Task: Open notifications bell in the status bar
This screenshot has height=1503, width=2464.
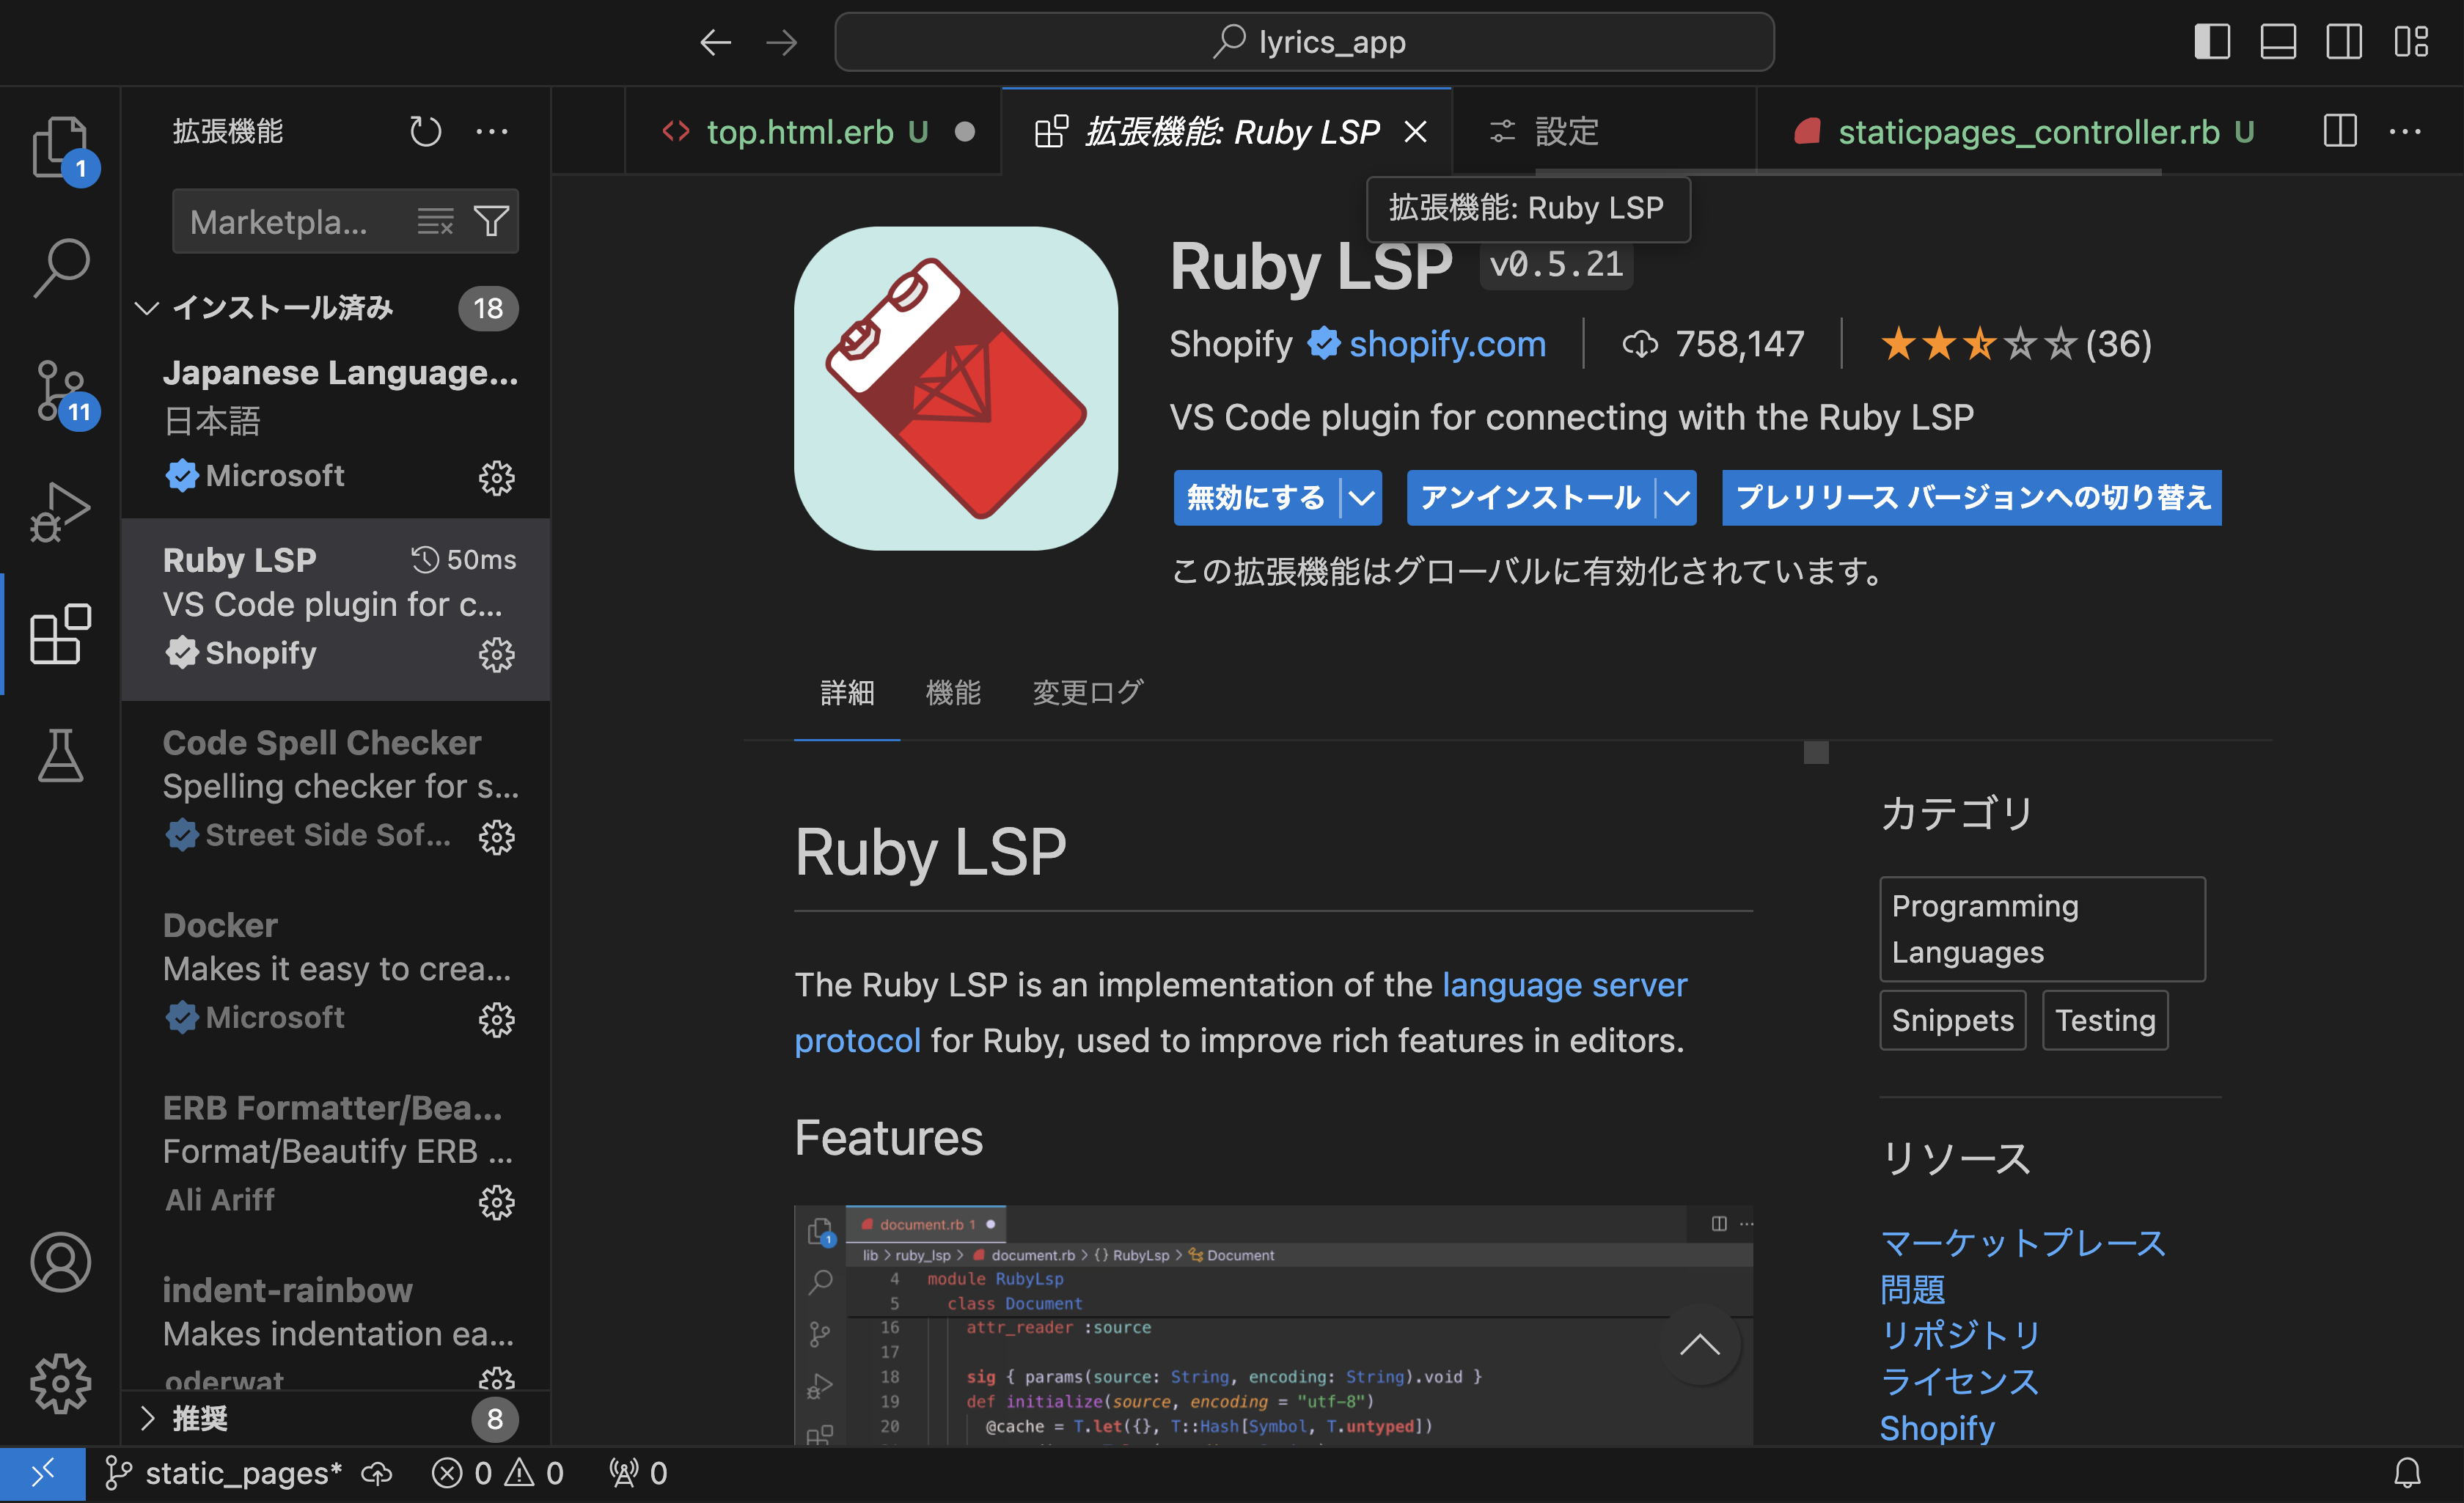Action: click(x=2410, y=1473)
